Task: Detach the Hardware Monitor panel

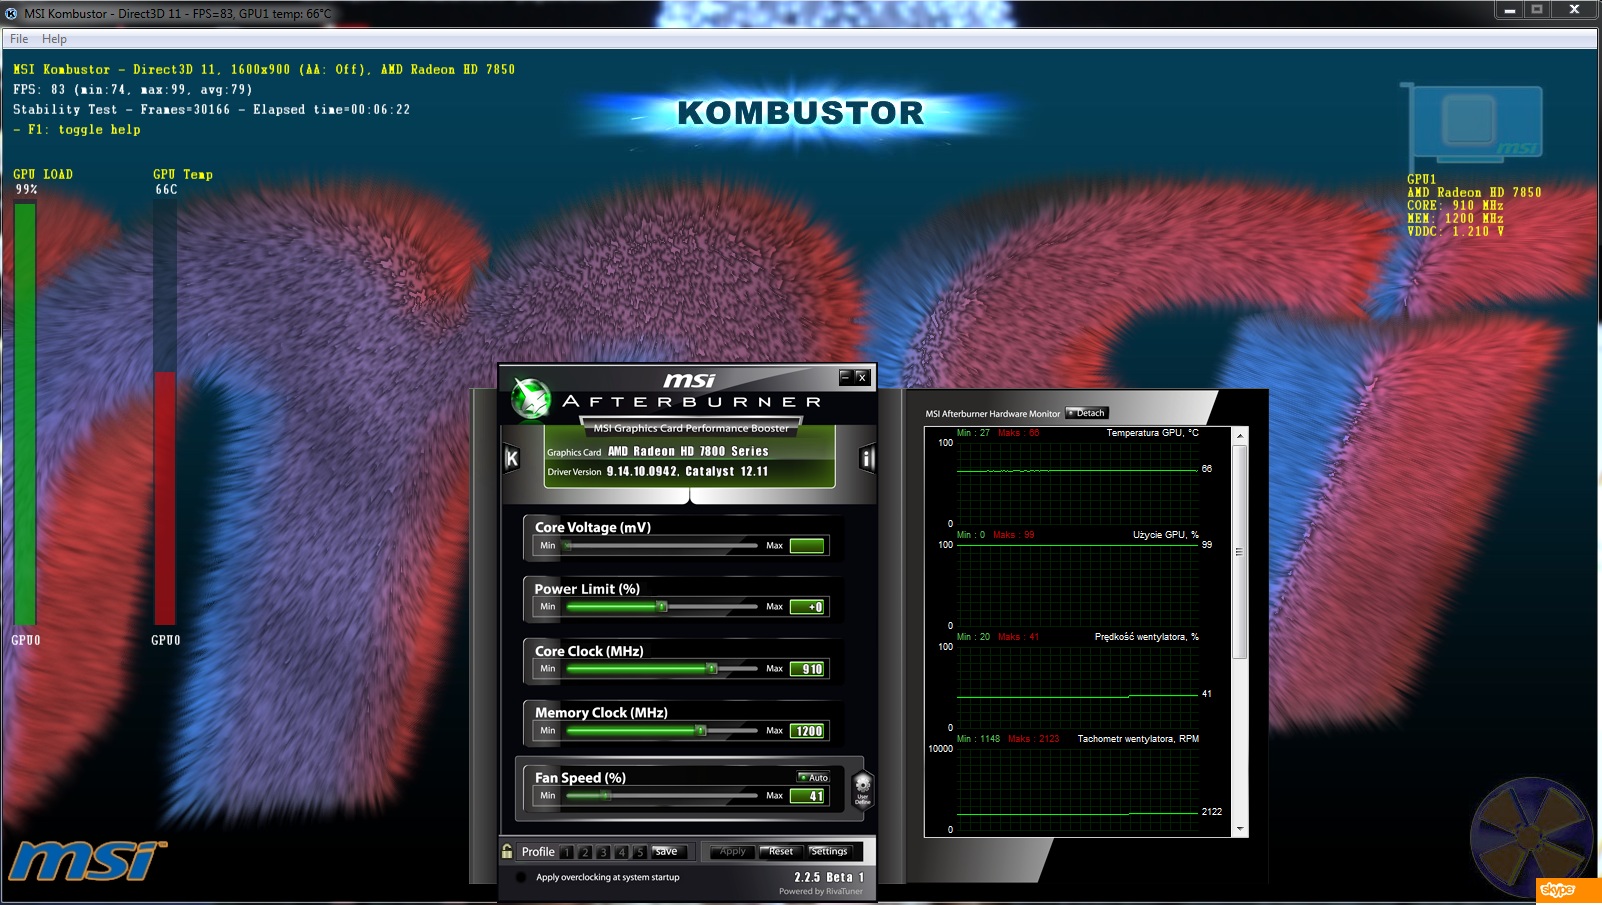Action: click(x=1087, y=413)
